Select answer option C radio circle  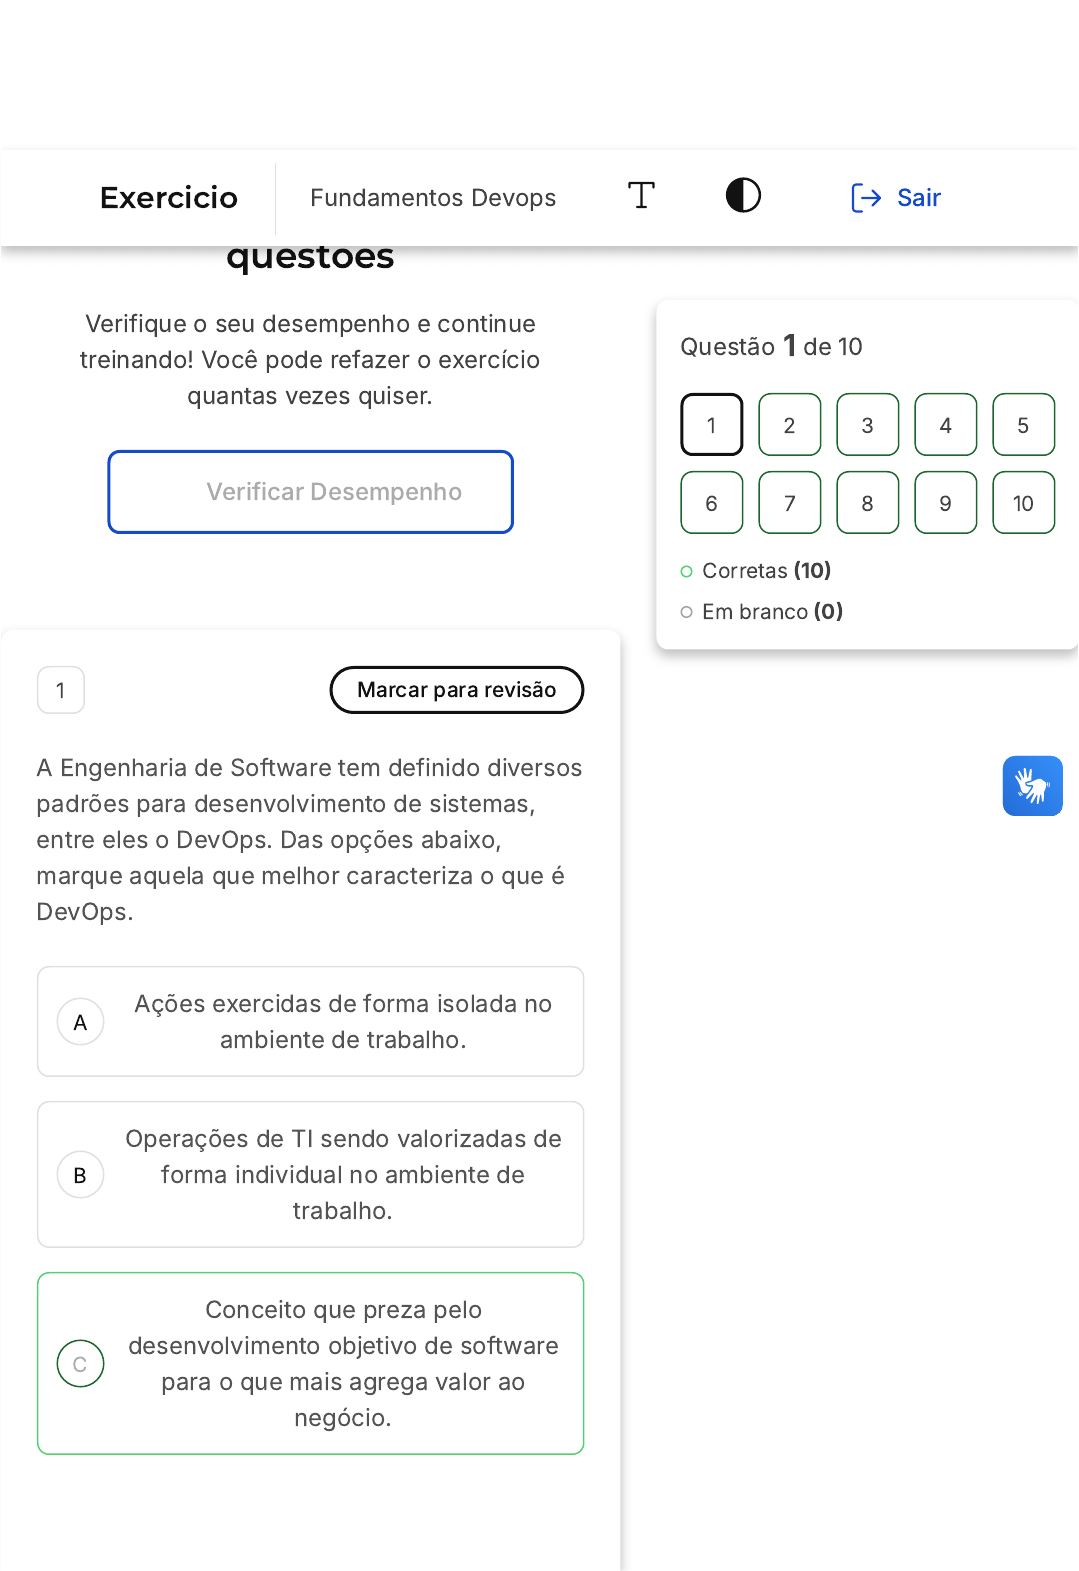point(81,1364)
